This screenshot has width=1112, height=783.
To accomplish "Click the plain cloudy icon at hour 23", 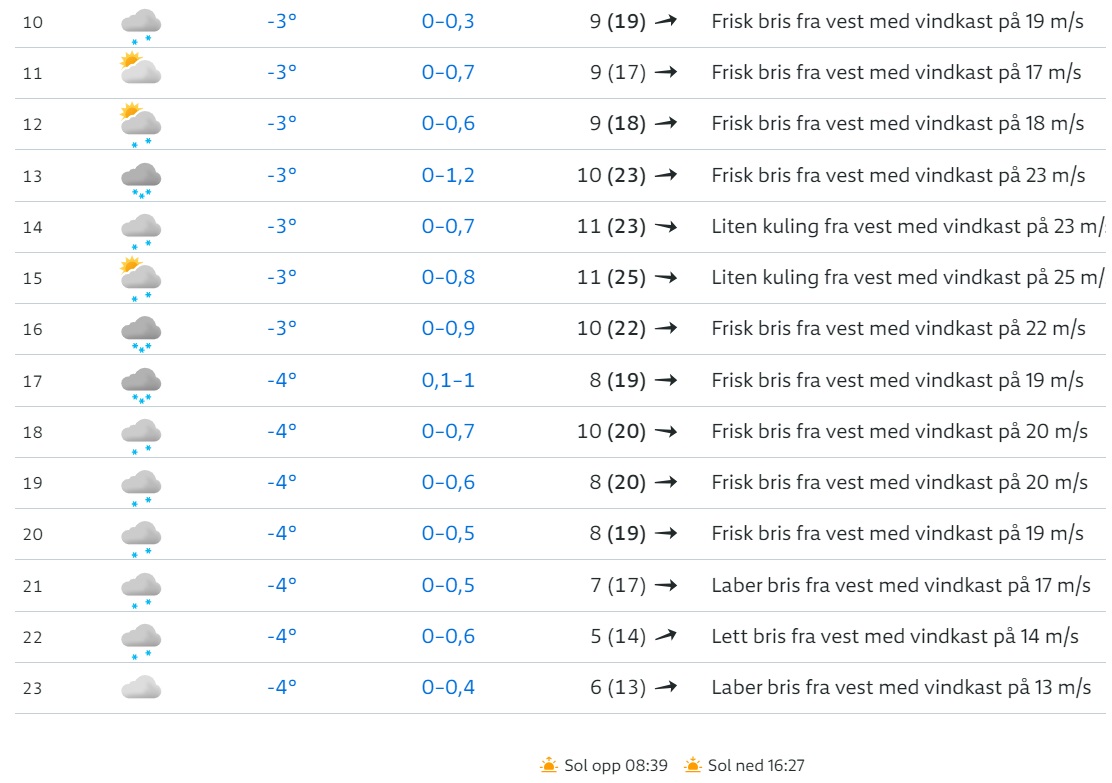I will [x=141, y=687].
